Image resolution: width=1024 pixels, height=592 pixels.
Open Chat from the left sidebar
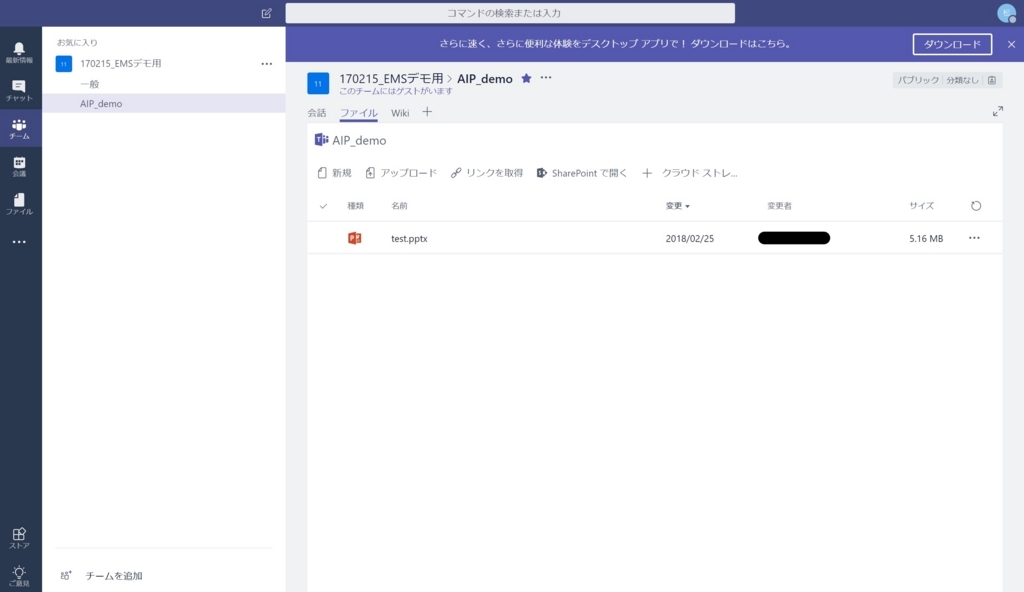19,90
